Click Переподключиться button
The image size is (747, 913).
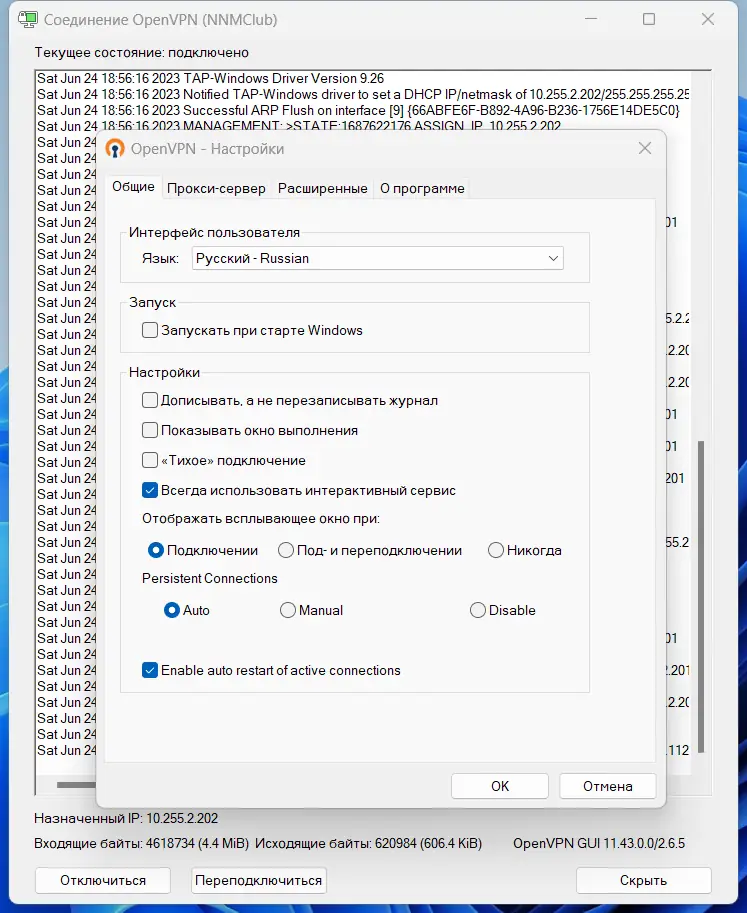click(259, 880)
